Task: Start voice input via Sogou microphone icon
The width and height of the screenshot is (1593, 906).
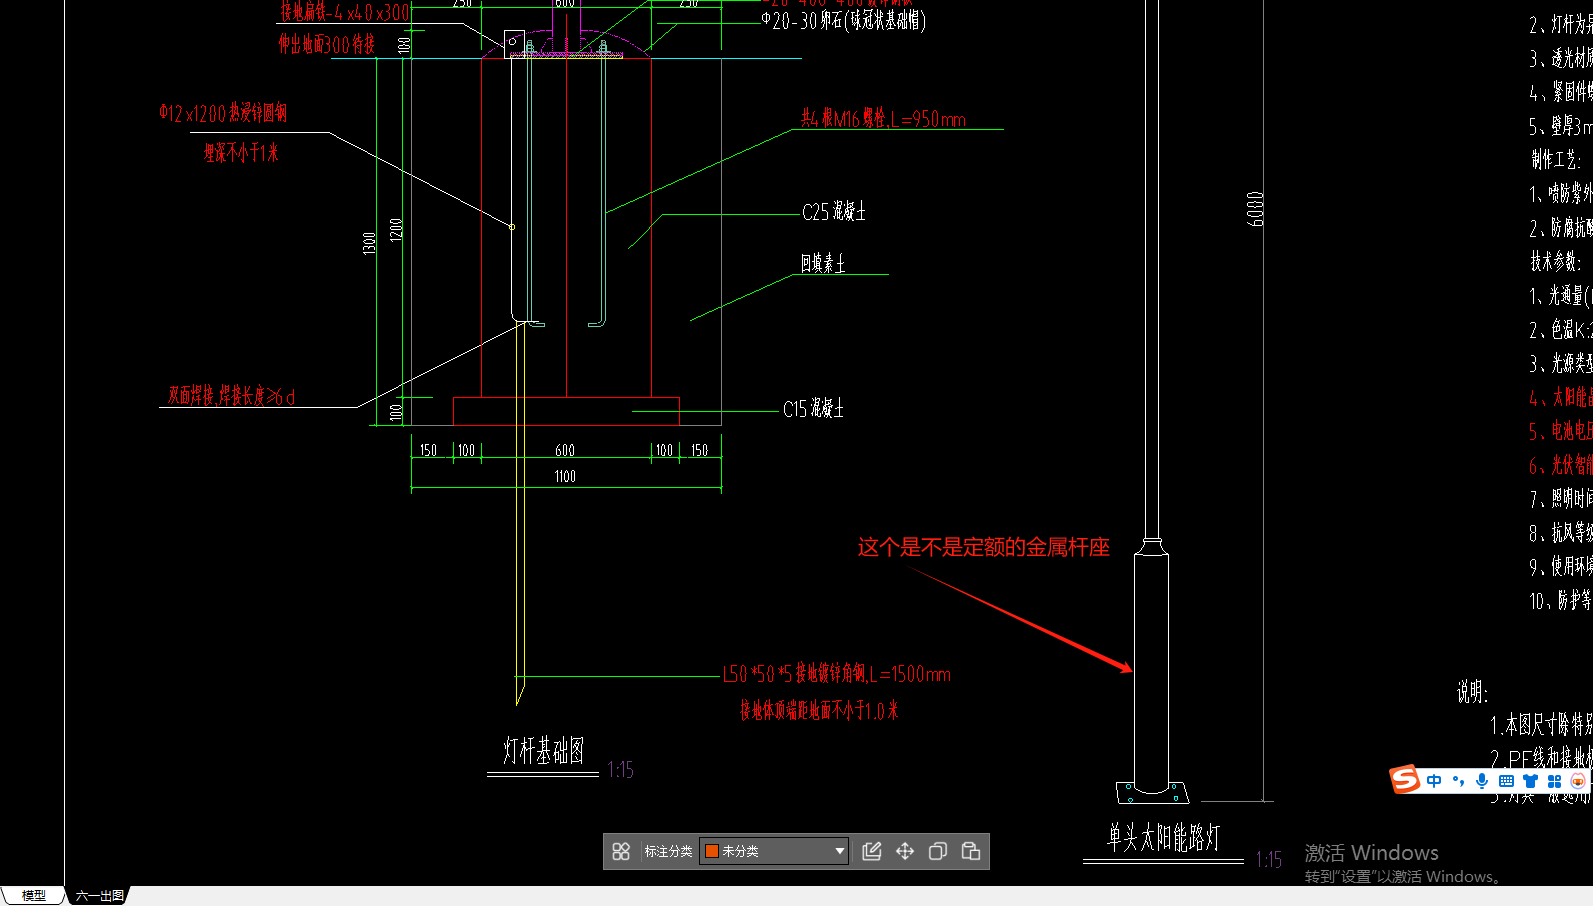Action: click(x=1482, y=781)
